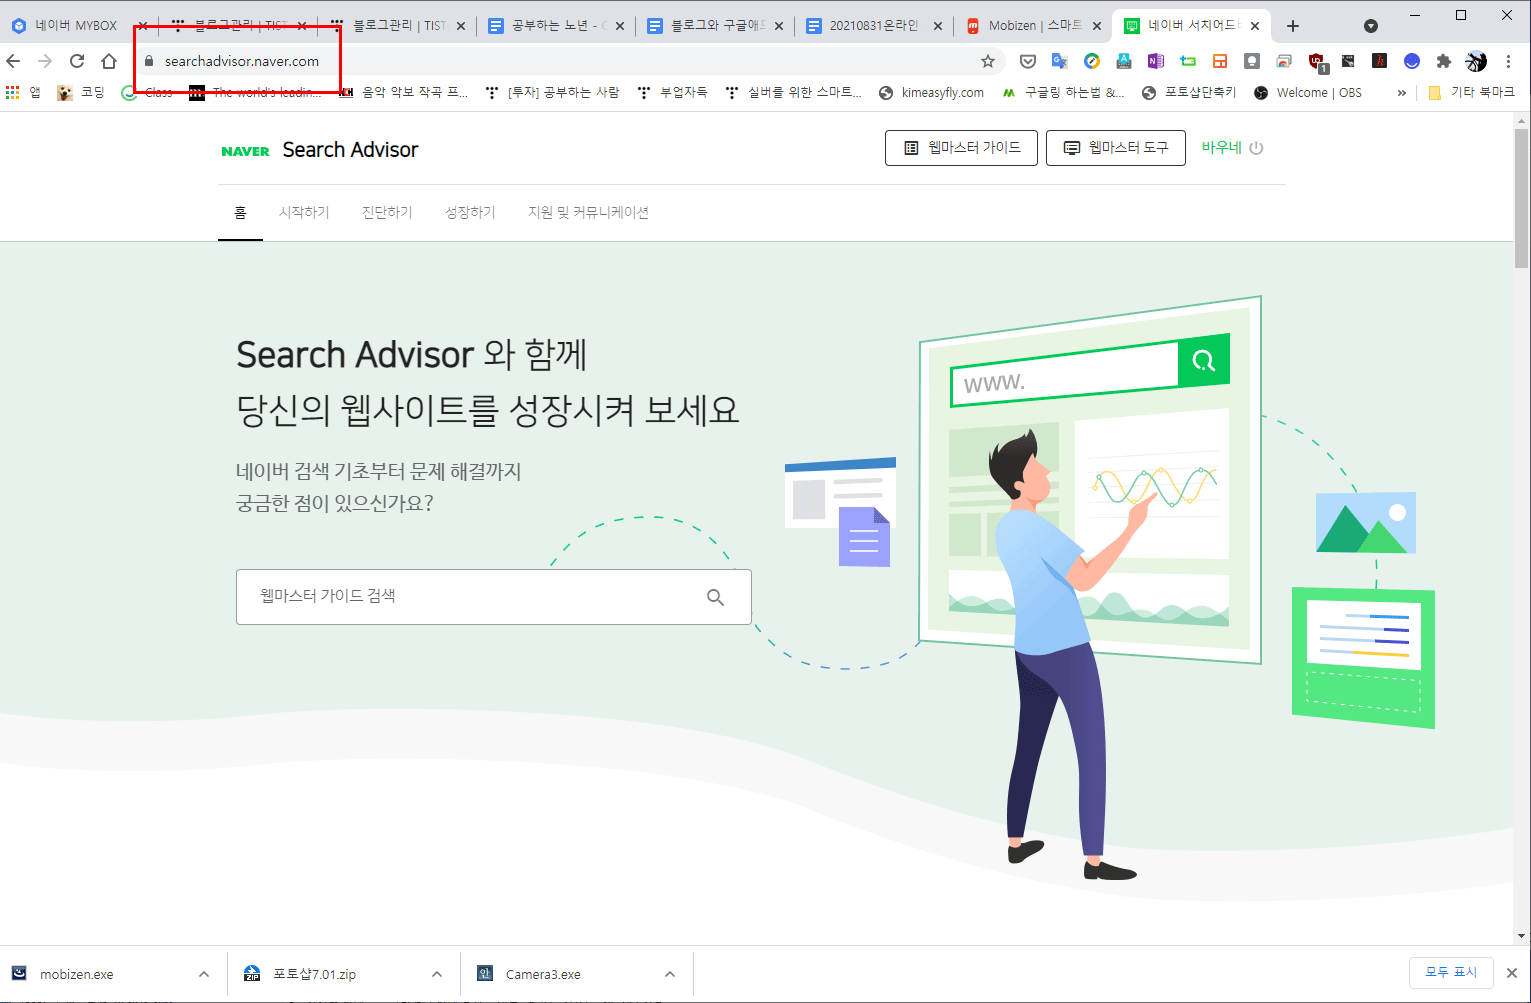Image resolution: width=1531 pixels, height=1003 pixels.
Task: Open the Welcome | OBS bookmark
Action: pyautogui.click(x=1308, y=92)
